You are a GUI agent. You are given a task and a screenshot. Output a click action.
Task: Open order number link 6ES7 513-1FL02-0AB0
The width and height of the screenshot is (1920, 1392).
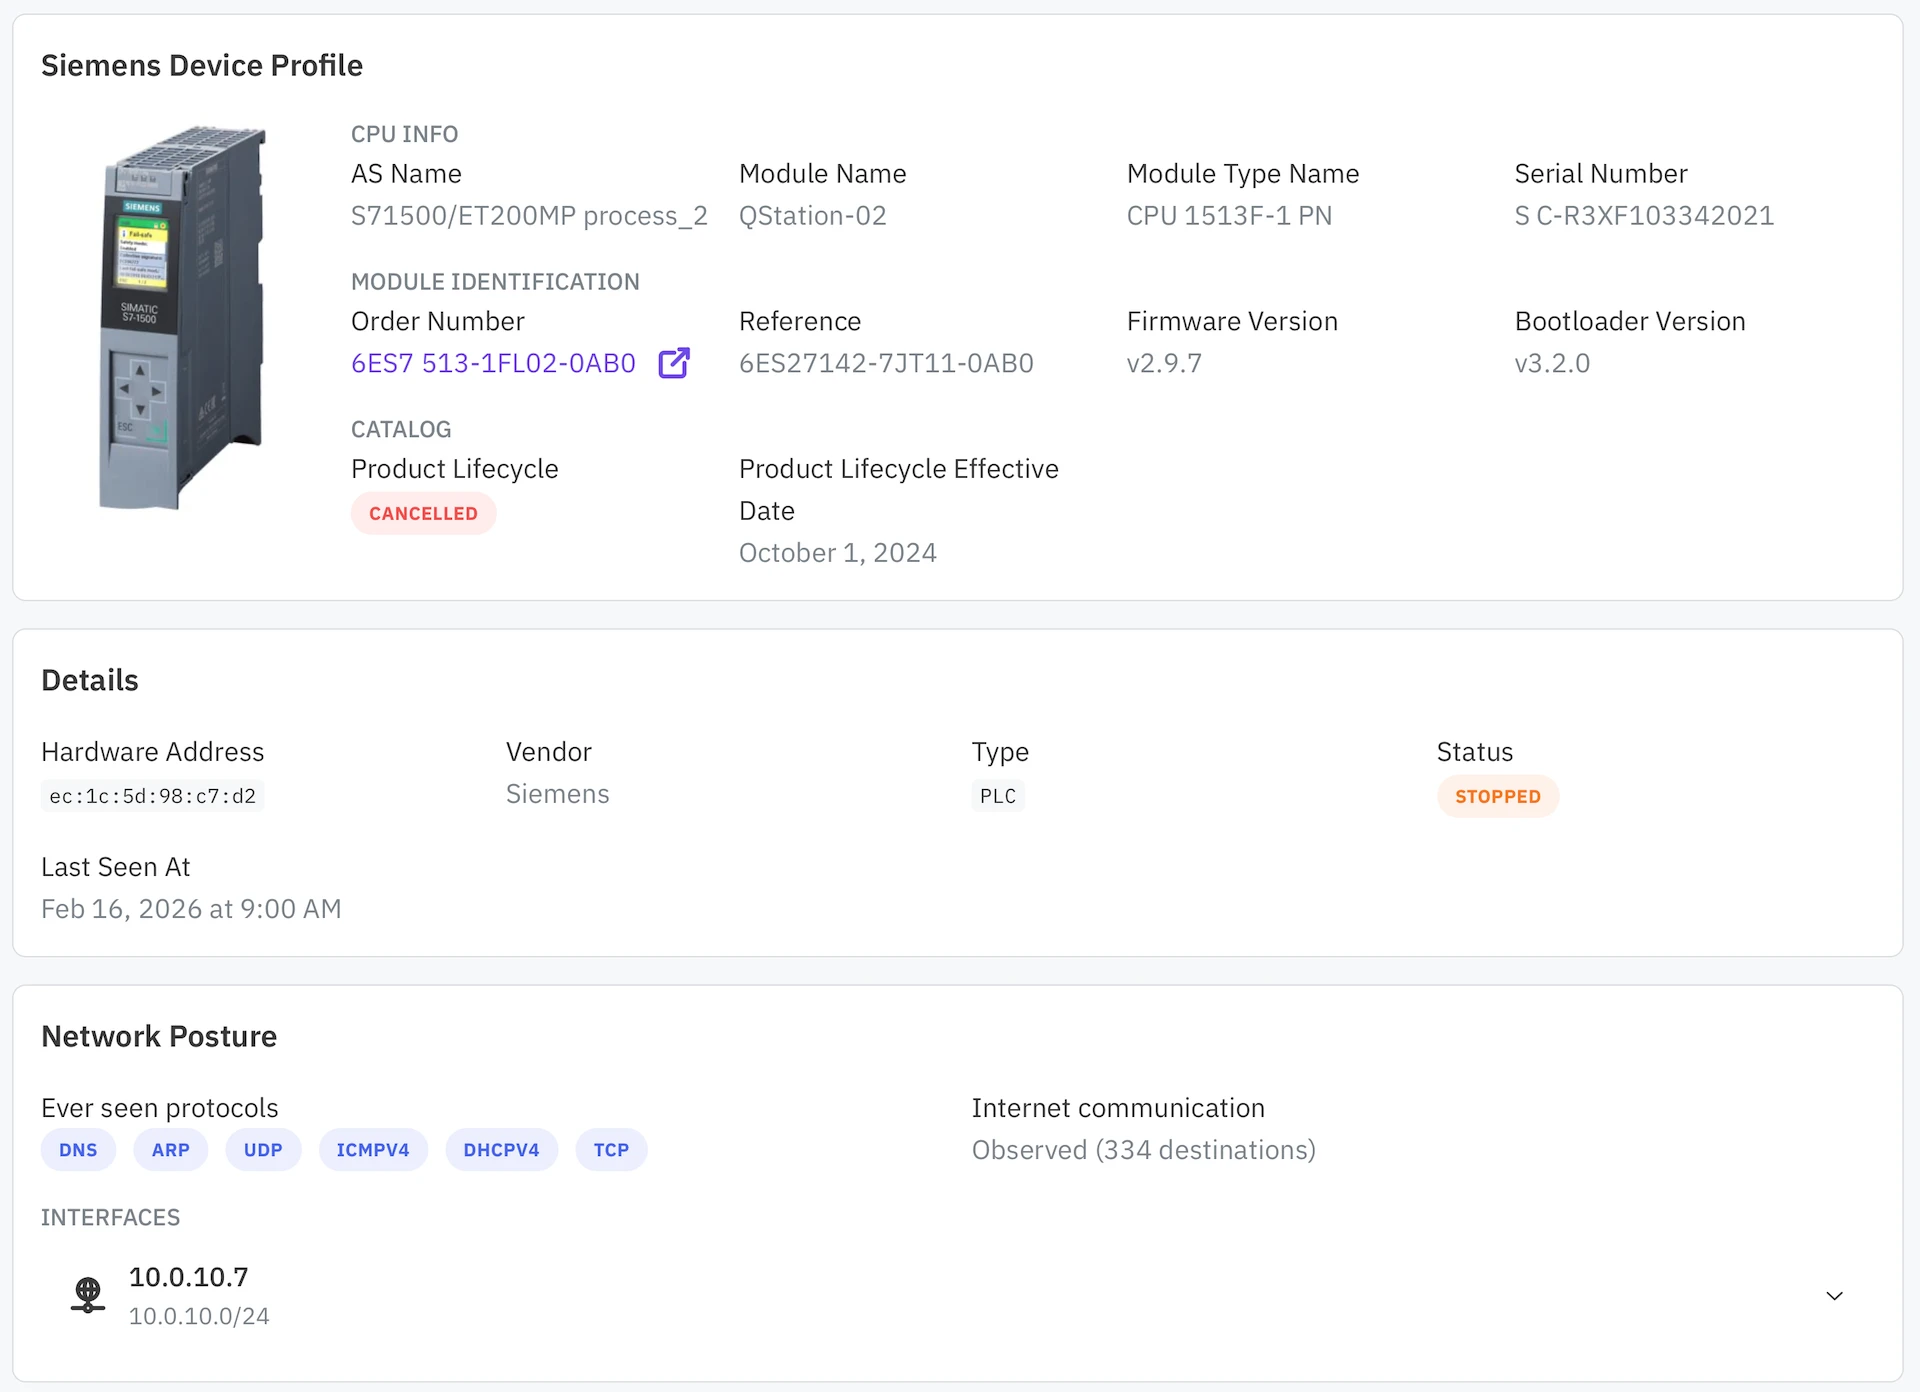[x=493, y=362]
